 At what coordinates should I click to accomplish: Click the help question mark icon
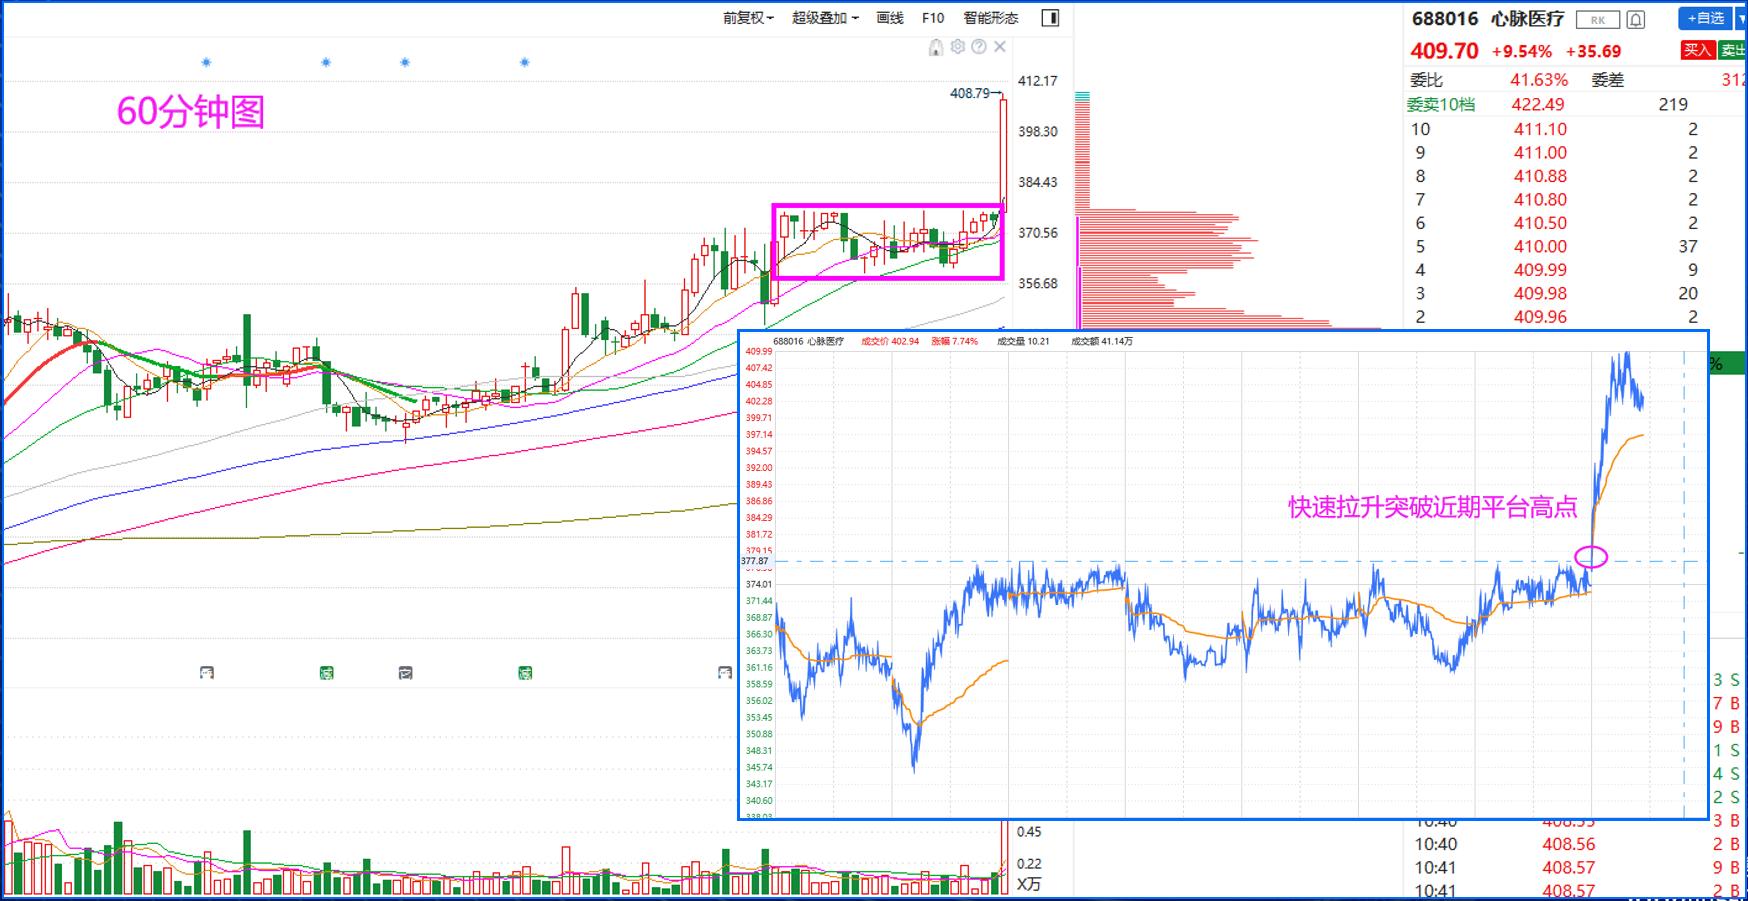point(979,47)
